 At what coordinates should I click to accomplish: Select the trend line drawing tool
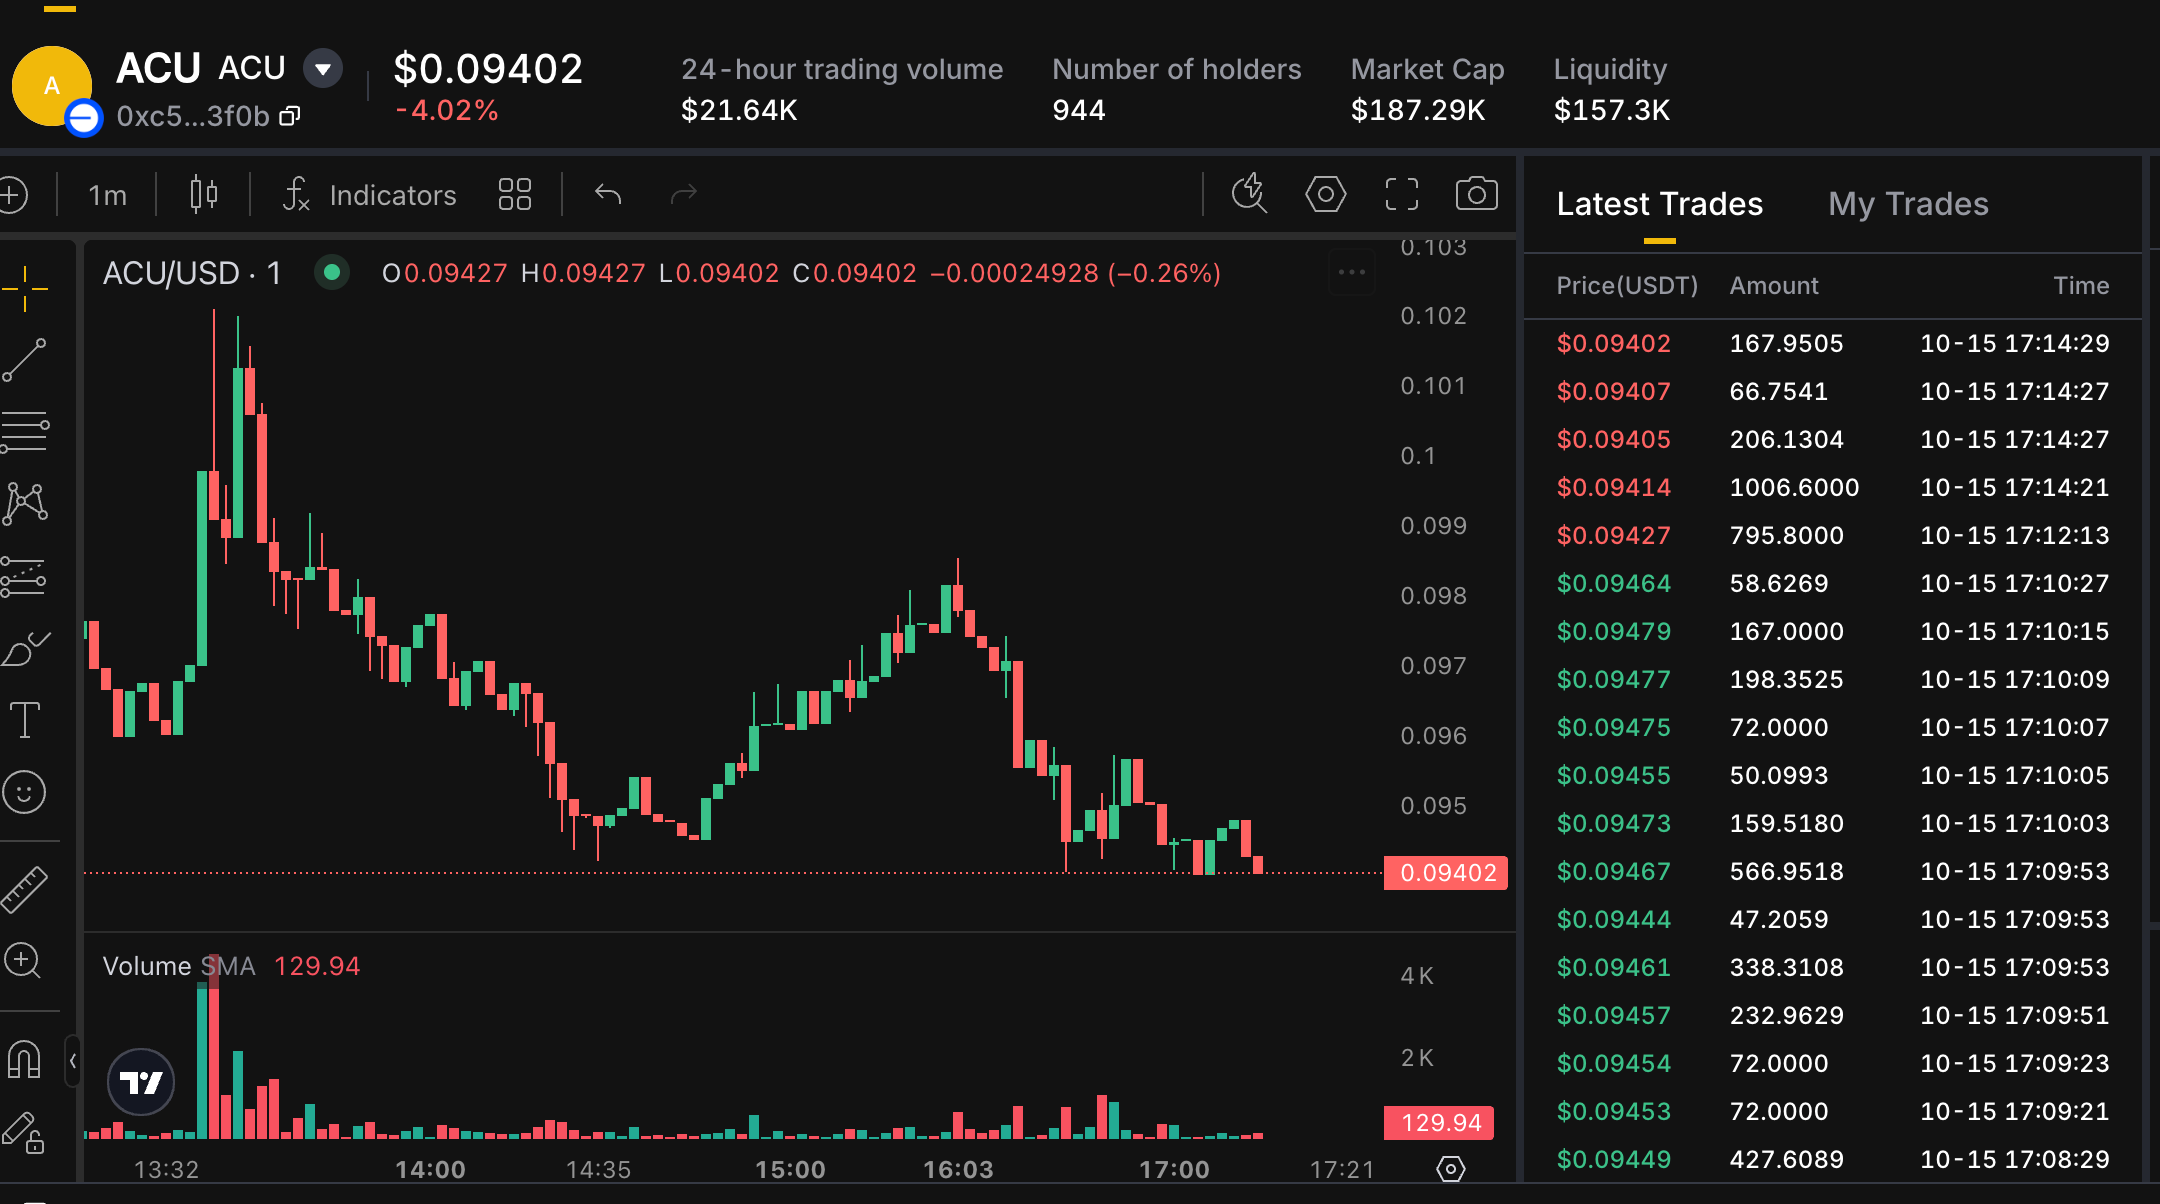pyautogui.click(x=25, y=360)
